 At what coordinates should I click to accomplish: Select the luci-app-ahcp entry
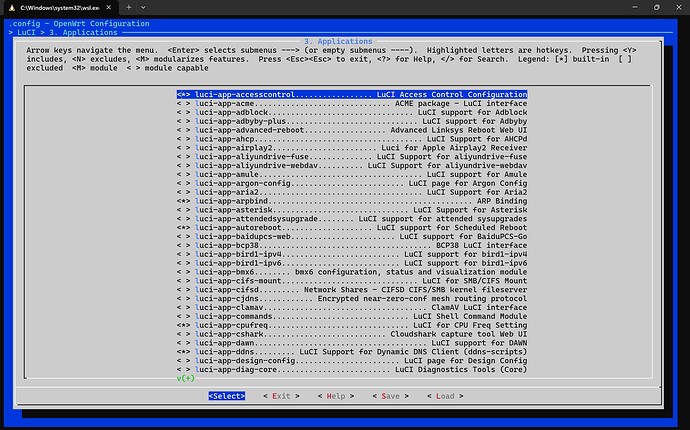click(352, 139)
